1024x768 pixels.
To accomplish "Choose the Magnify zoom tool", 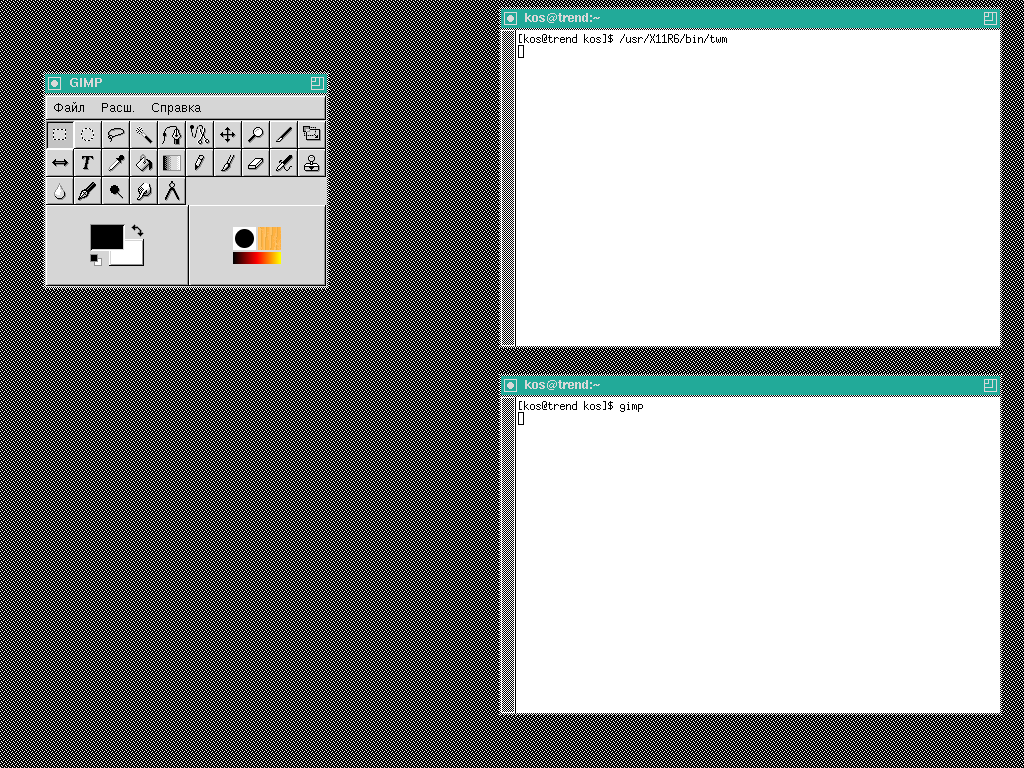I will pyautogui.click(x=256, y=134).
